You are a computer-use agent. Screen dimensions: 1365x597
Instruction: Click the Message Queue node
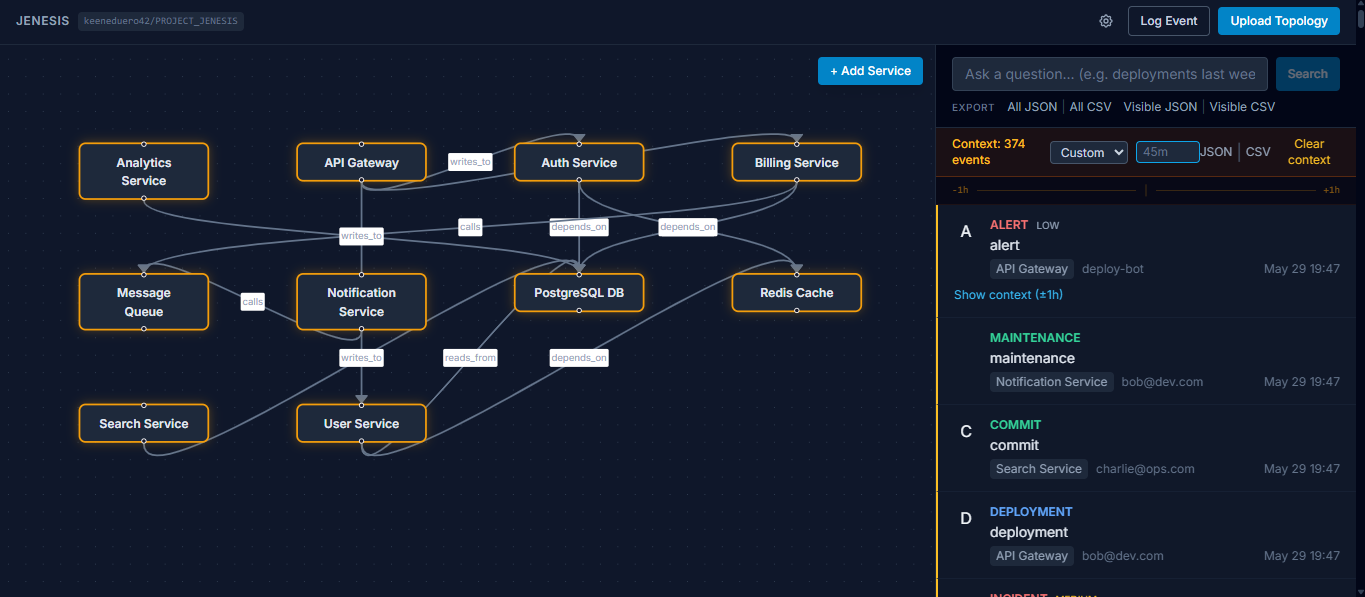pos(144,302)
